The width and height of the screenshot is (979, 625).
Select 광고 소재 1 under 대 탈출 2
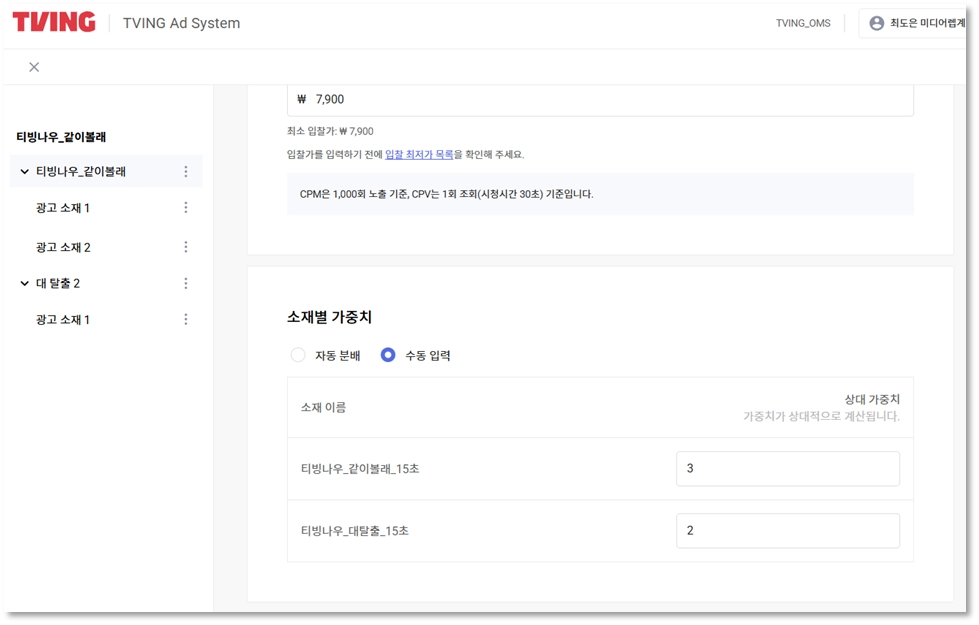(63, 320)
